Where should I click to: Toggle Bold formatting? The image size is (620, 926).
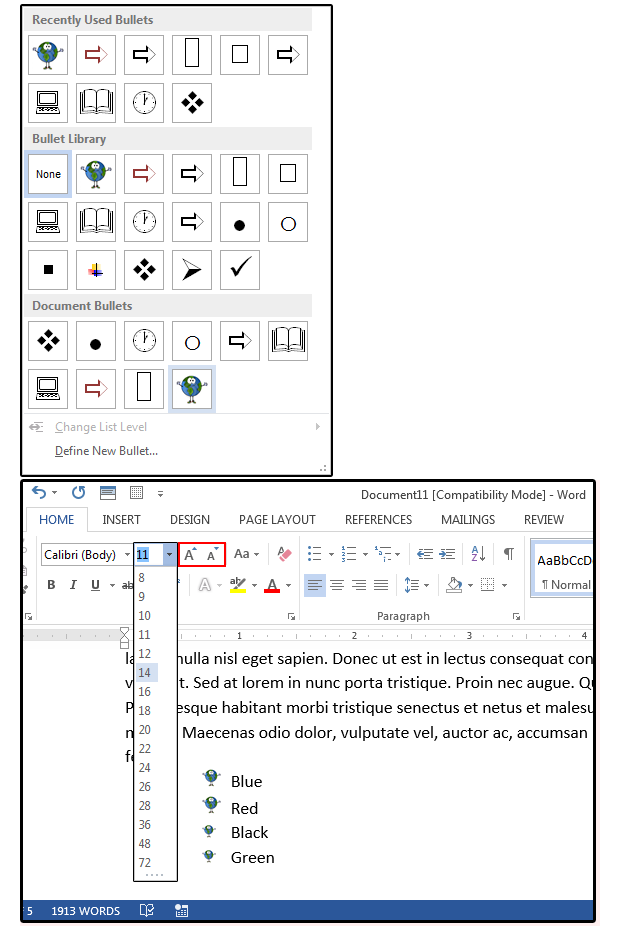51,585
